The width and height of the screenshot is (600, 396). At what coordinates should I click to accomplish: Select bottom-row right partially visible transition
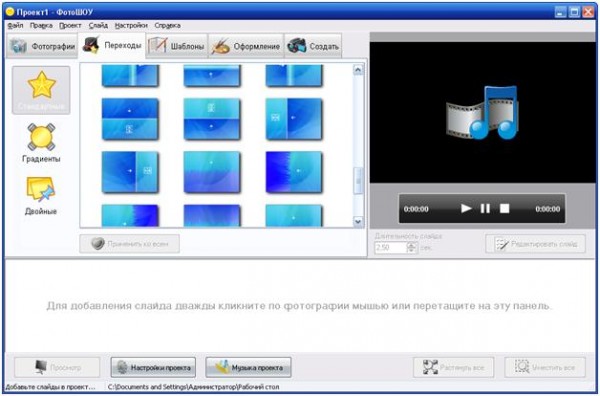coord(293,215)
